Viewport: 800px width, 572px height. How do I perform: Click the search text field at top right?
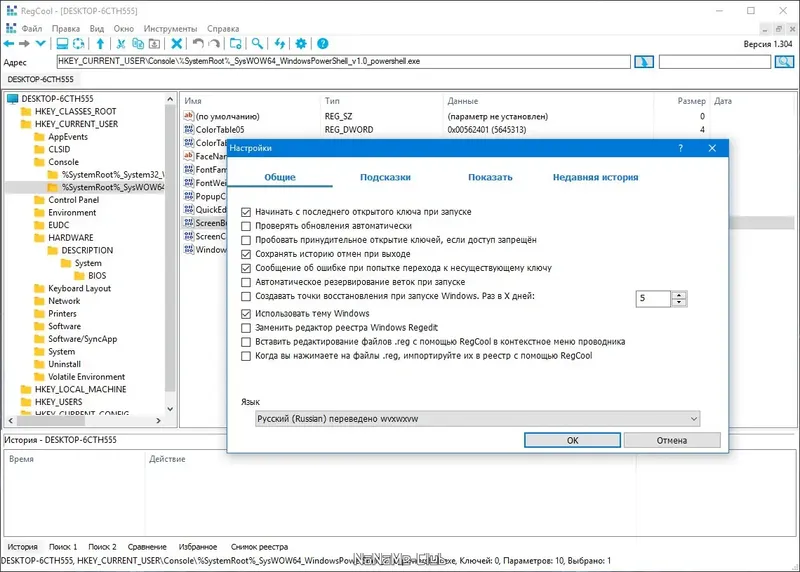click(714, 62)
